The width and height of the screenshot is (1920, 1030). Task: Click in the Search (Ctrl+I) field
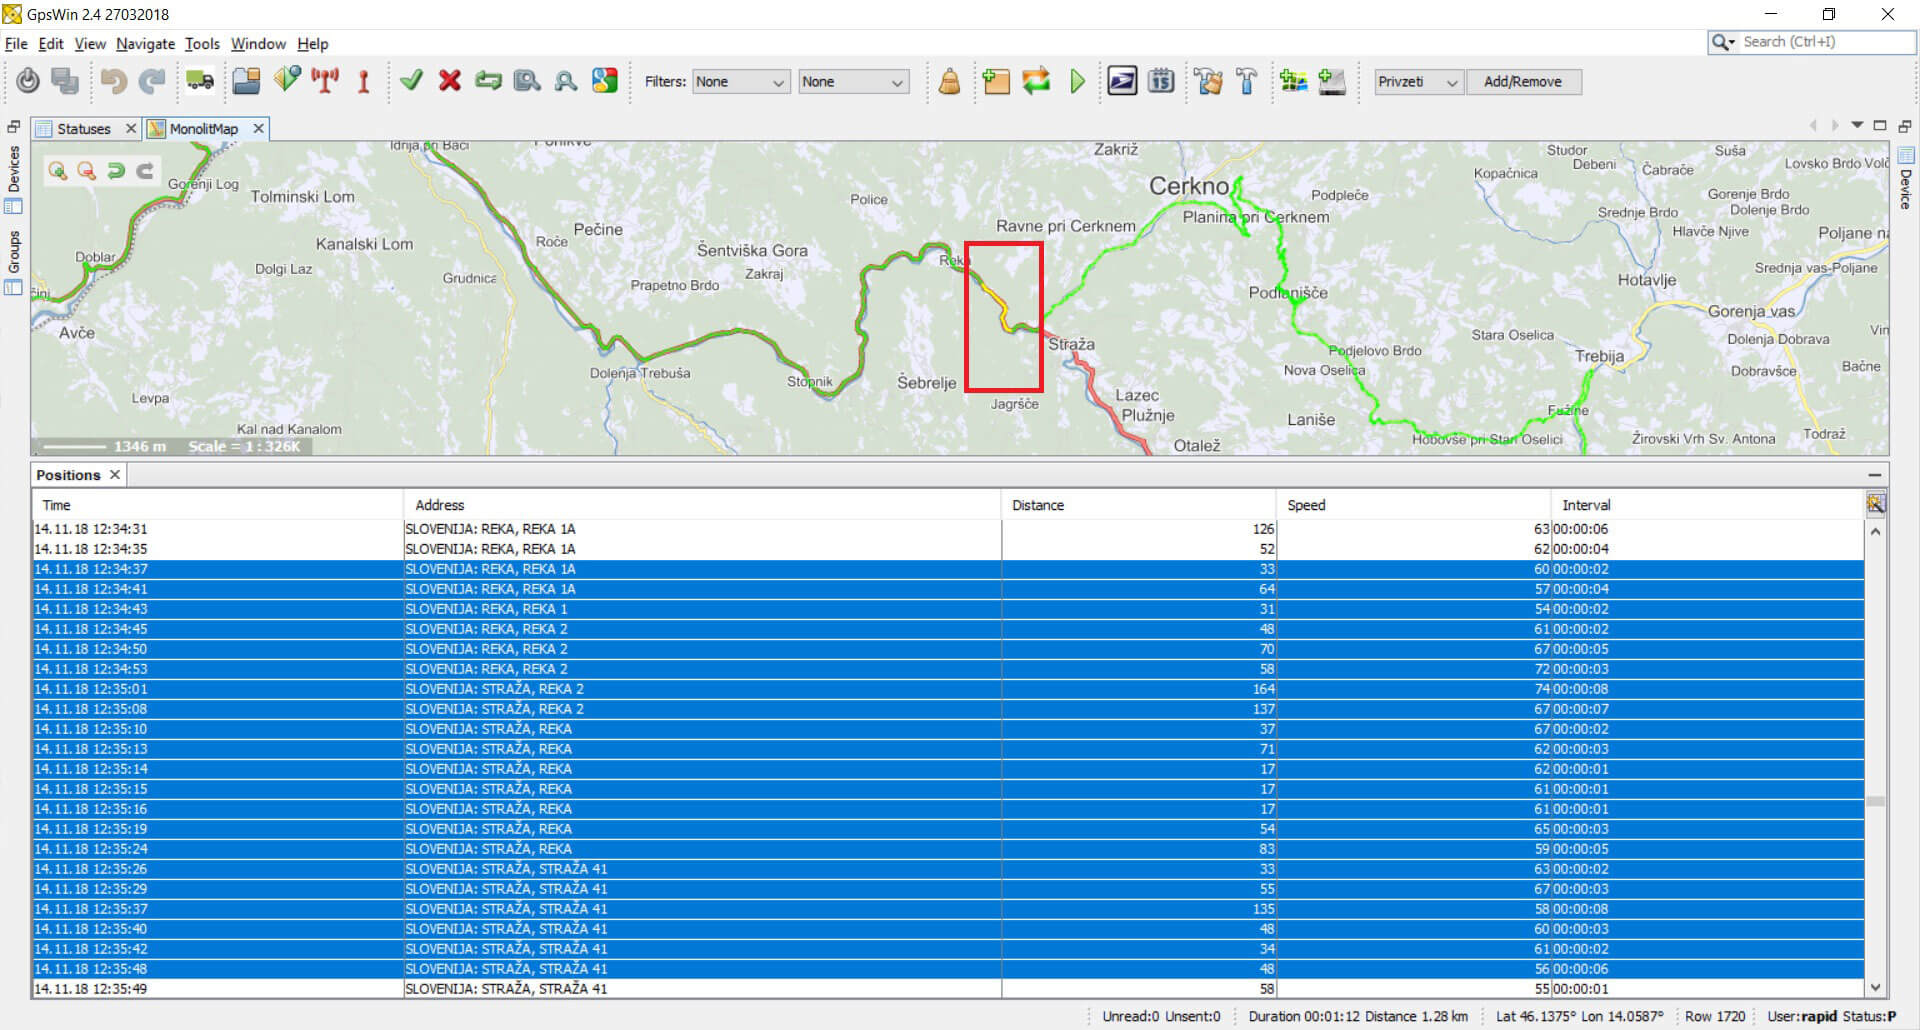pos(1826,42)
